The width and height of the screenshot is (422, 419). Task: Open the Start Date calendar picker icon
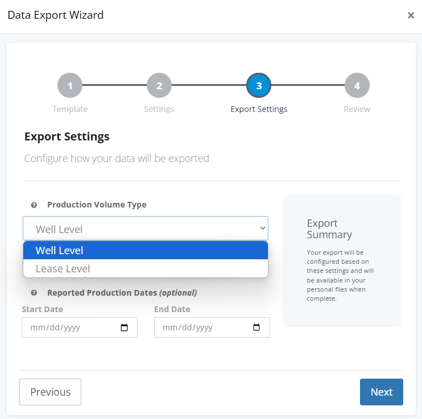(124, 328)
